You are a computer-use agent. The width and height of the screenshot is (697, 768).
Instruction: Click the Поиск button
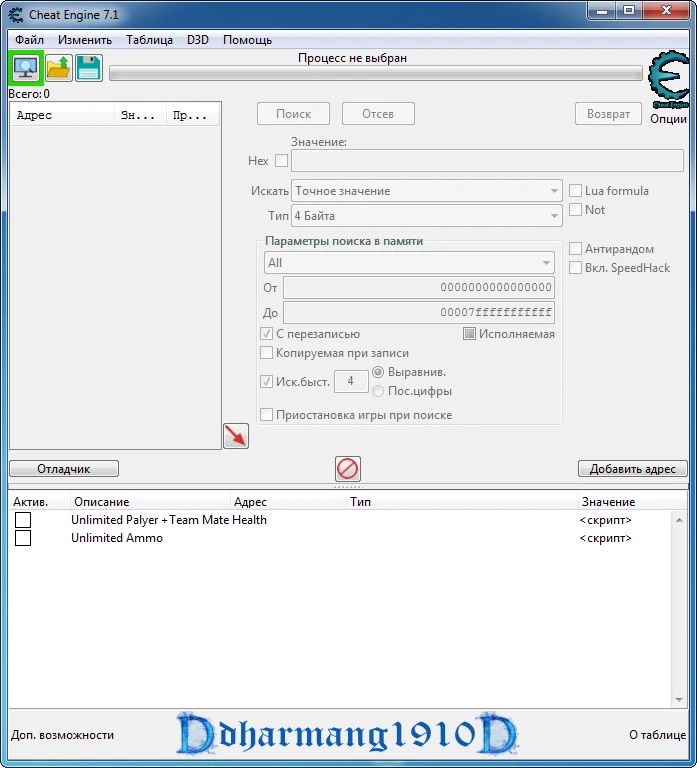pos(293,114)
